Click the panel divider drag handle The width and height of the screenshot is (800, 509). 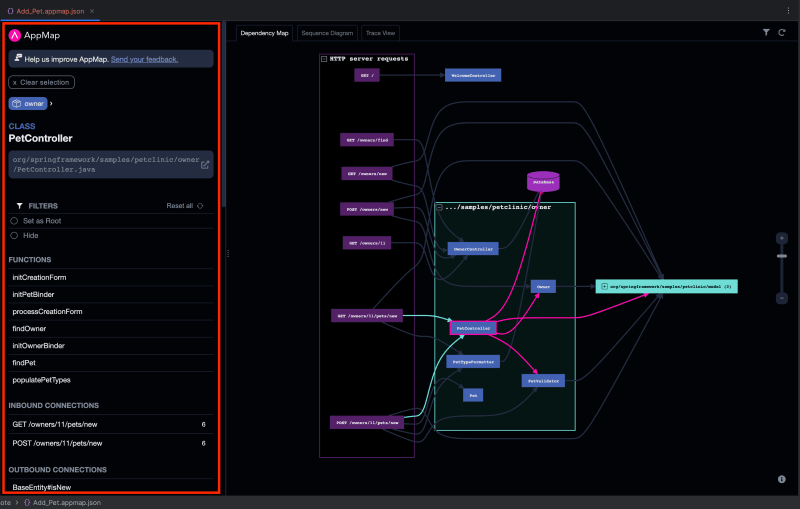click(228, 253)
